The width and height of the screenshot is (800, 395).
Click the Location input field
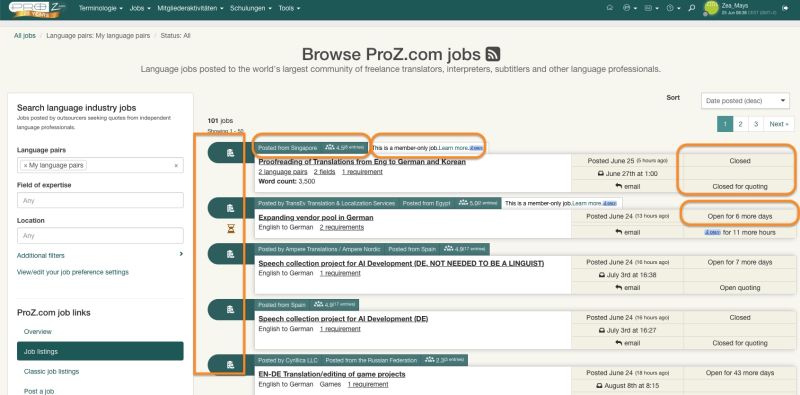pyautogui.click(x=100, y=236)
